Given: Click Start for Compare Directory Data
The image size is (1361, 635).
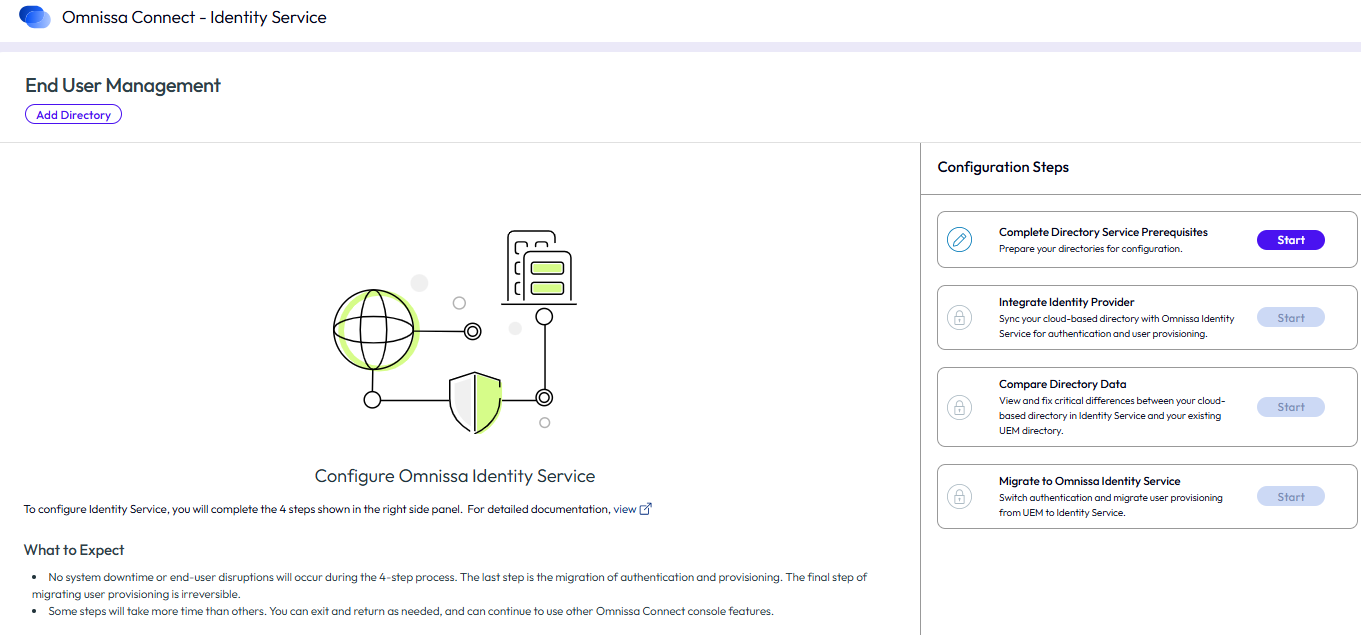Looking at the screenshot, I should point(1291,407).
